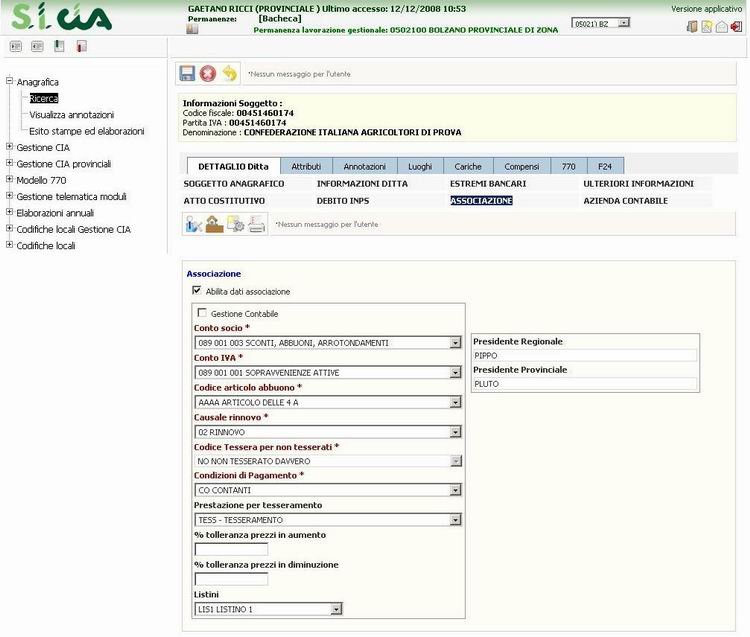Click the white house home icon

click(721, 27)
